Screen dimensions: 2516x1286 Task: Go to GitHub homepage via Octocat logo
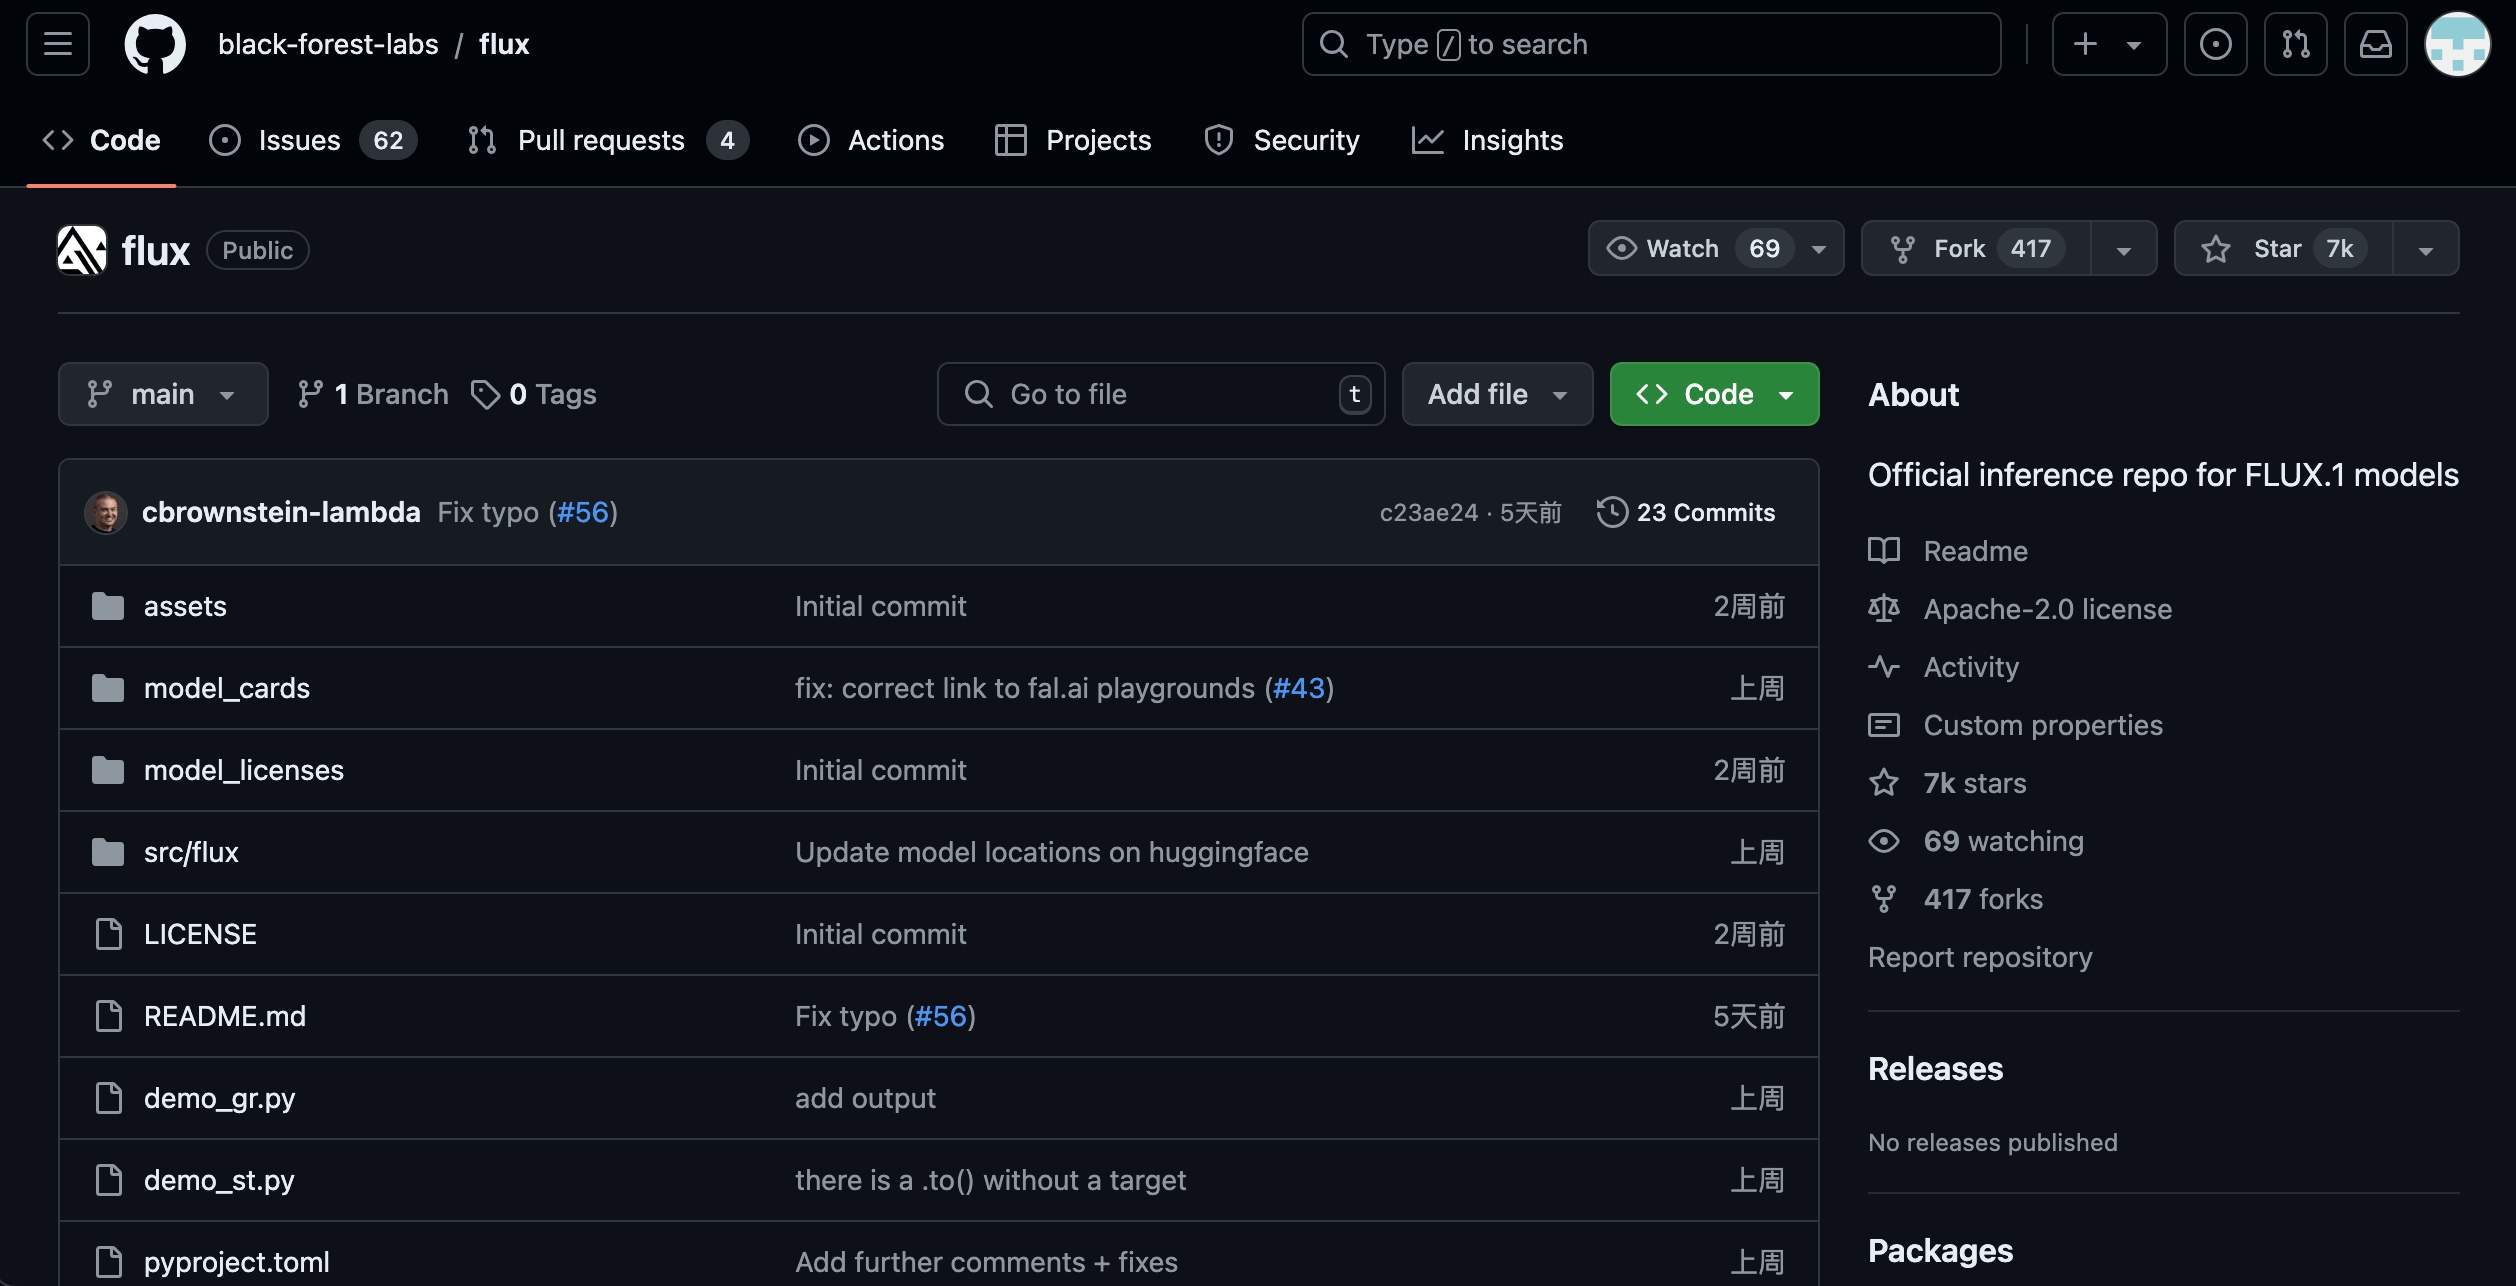(x=155, y=44)
